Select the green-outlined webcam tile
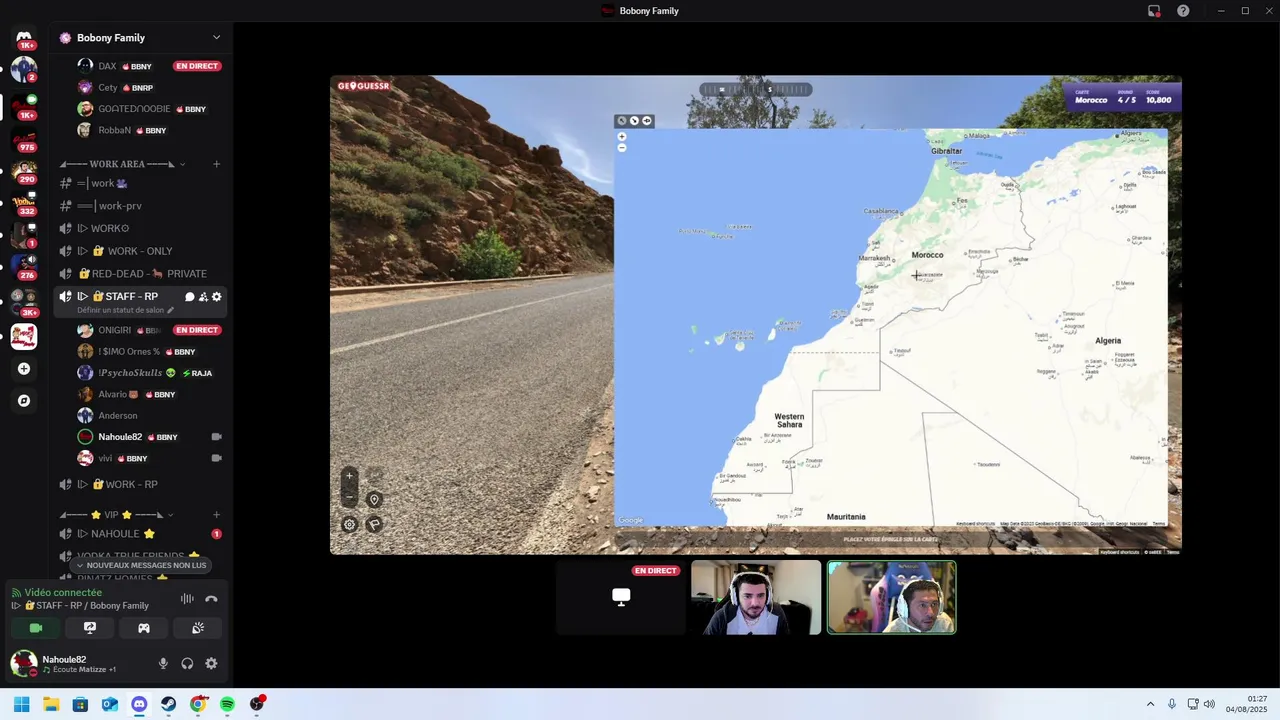Screen dimensions: 1280x720 (x=891, y=597)
